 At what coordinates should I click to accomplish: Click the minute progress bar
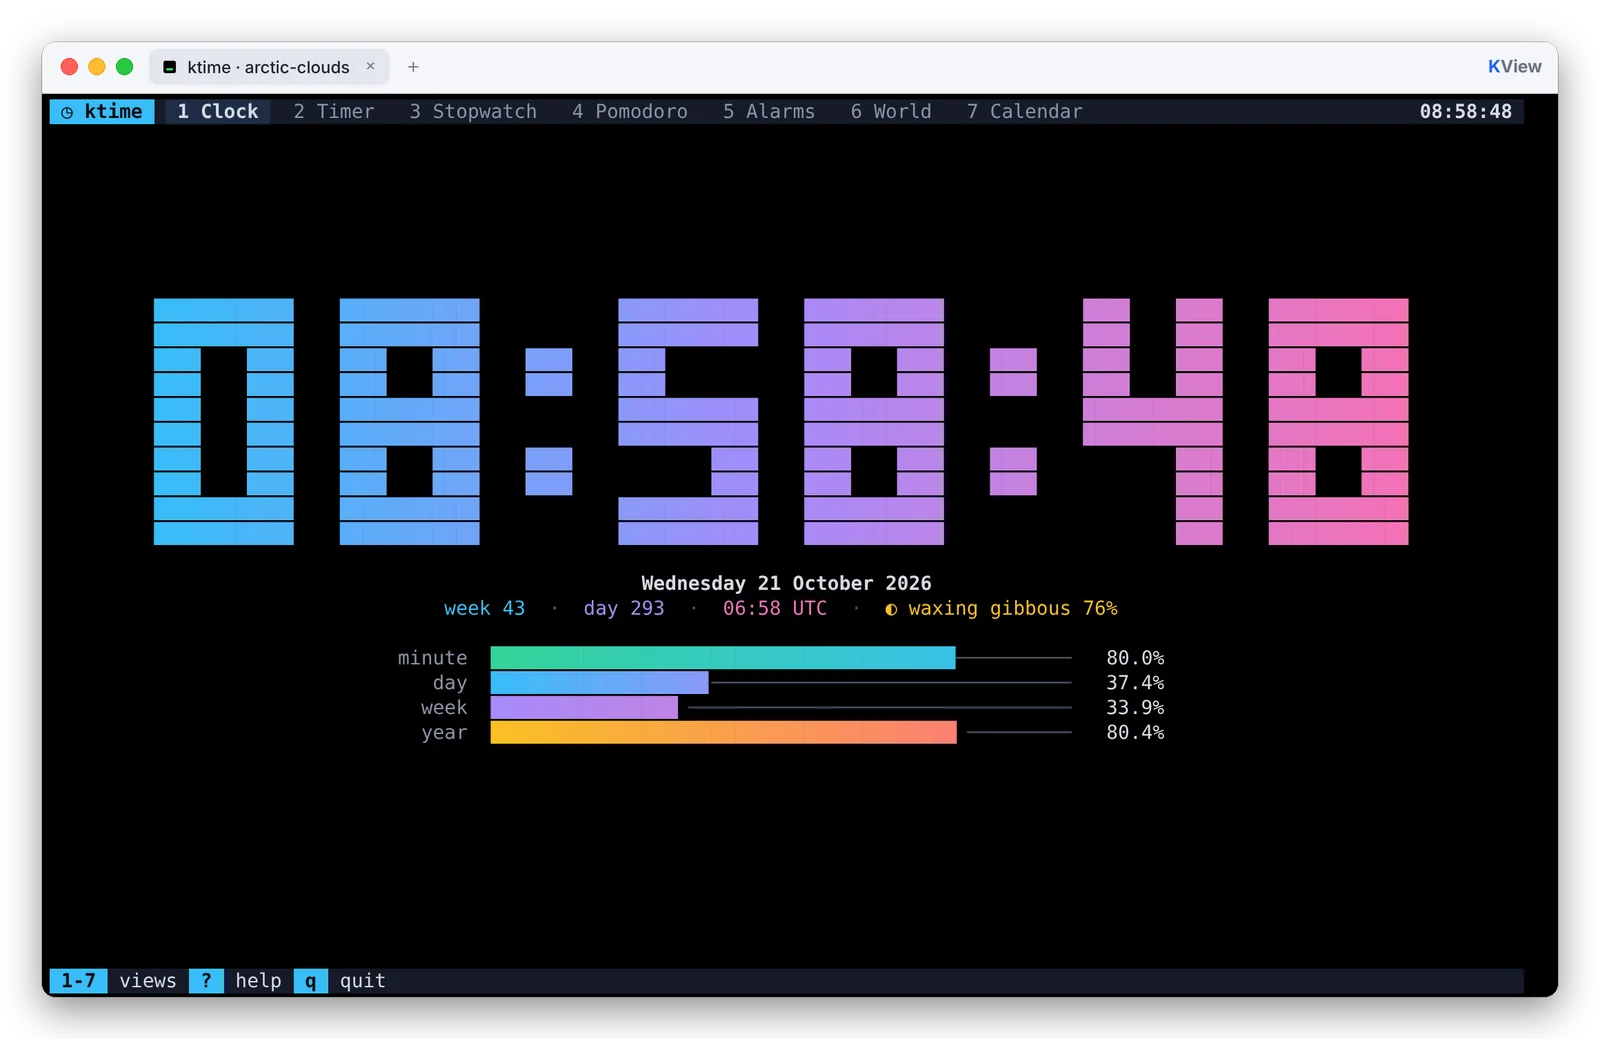(781, 658)
